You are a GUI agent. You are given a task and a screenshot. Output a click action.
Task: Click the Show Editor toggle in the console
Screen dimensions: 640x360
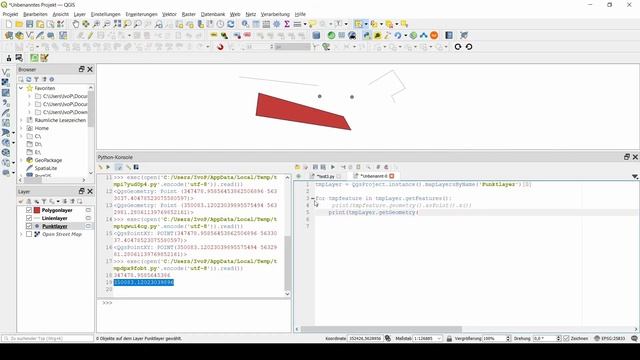click(x=118, y=167)
